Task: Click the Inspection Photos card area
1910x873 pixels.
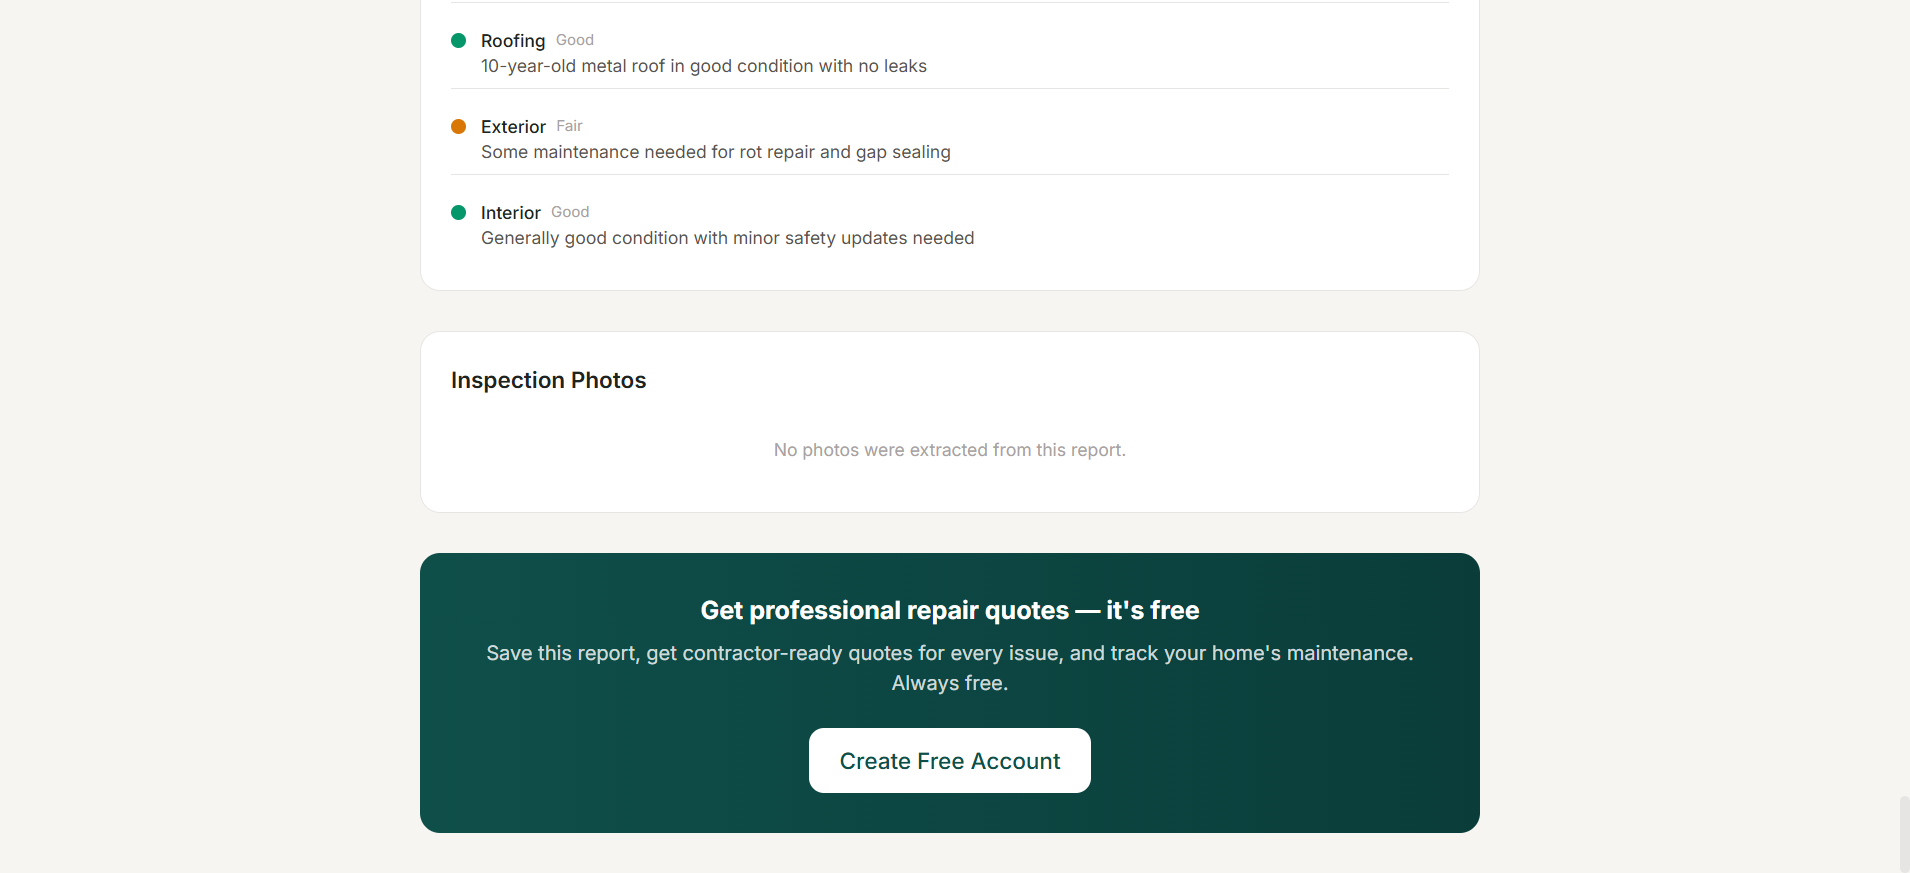Action: click(949, 420)
